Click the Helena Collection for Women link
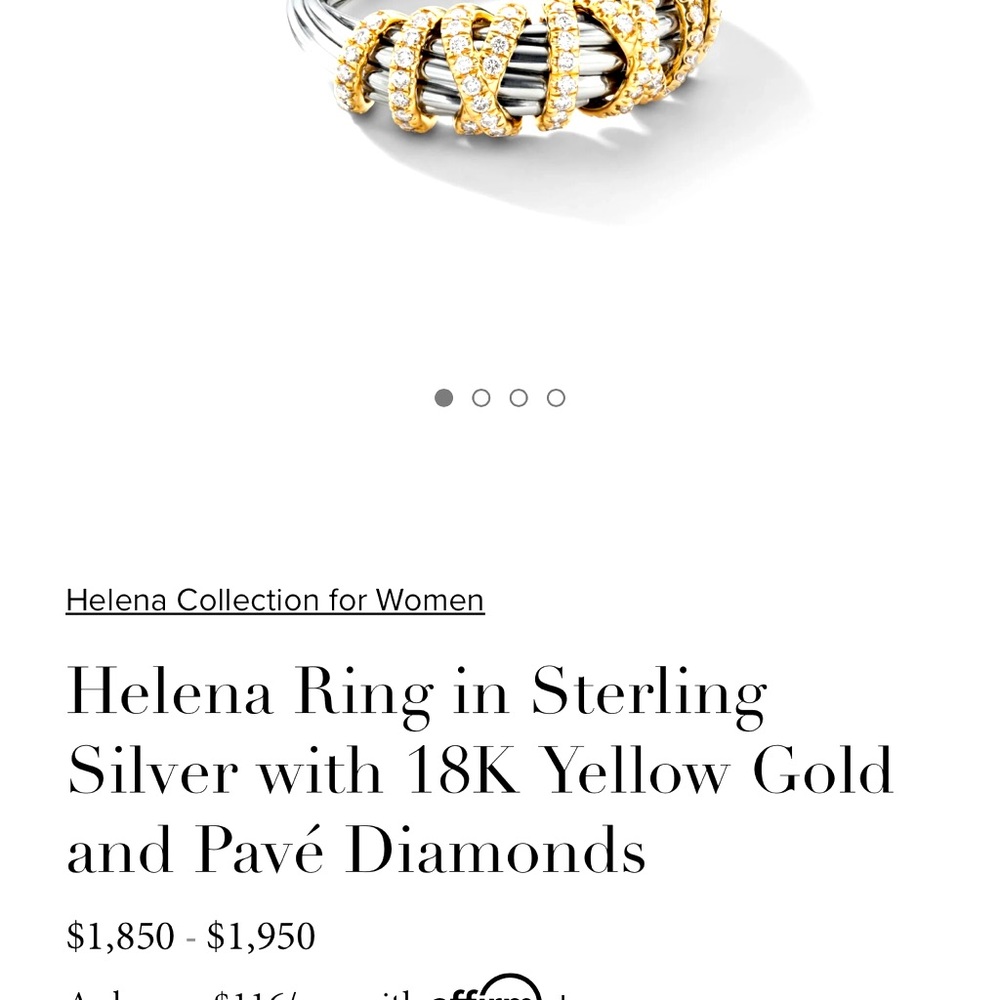The image size is (1000, 1000). pos(275,600)
